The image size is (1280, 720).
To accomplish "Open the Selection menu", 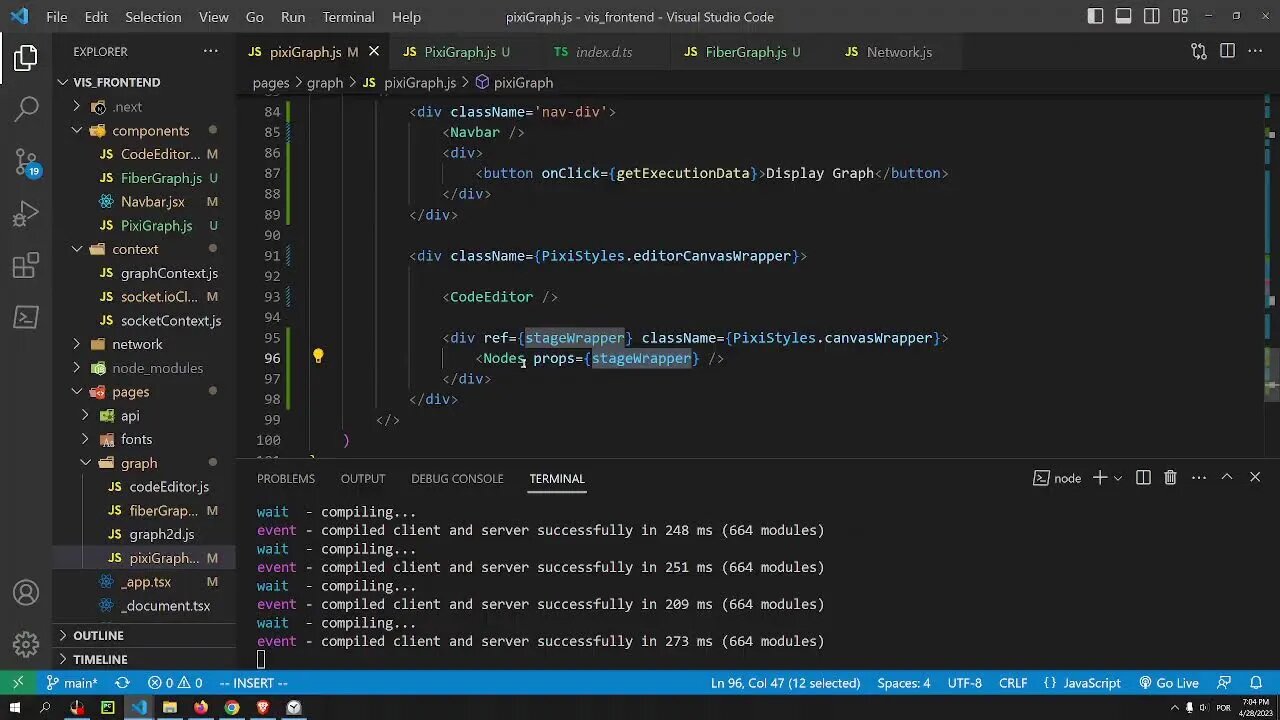I will (153, 17).
